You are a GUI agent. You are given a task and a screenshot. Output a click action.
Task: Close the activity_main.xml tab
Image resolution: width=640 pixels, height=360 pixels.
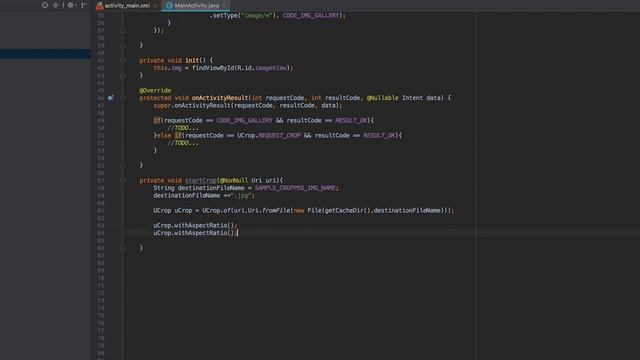pos(156,5)
